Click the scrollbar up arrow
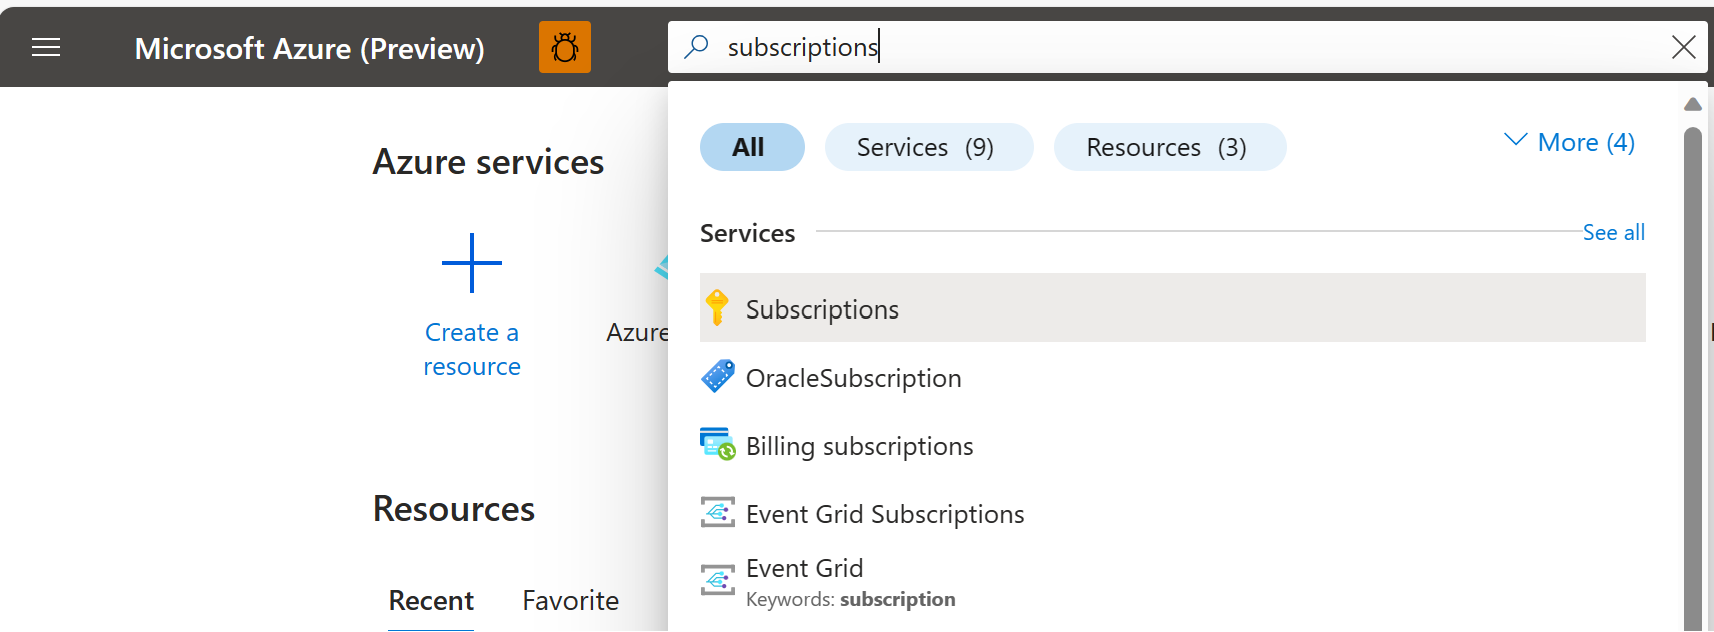The image size is (1714, 632). pos(1693,104)
